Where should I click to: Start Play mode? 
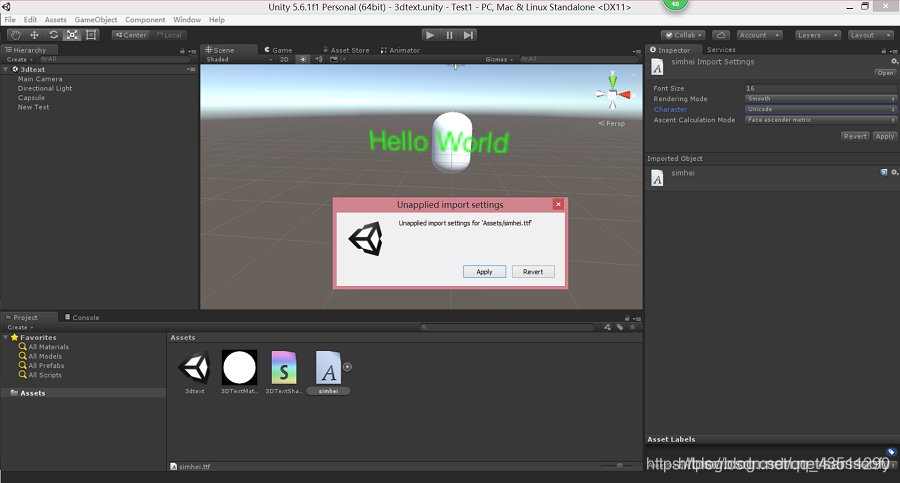click(x=429, y=35)
